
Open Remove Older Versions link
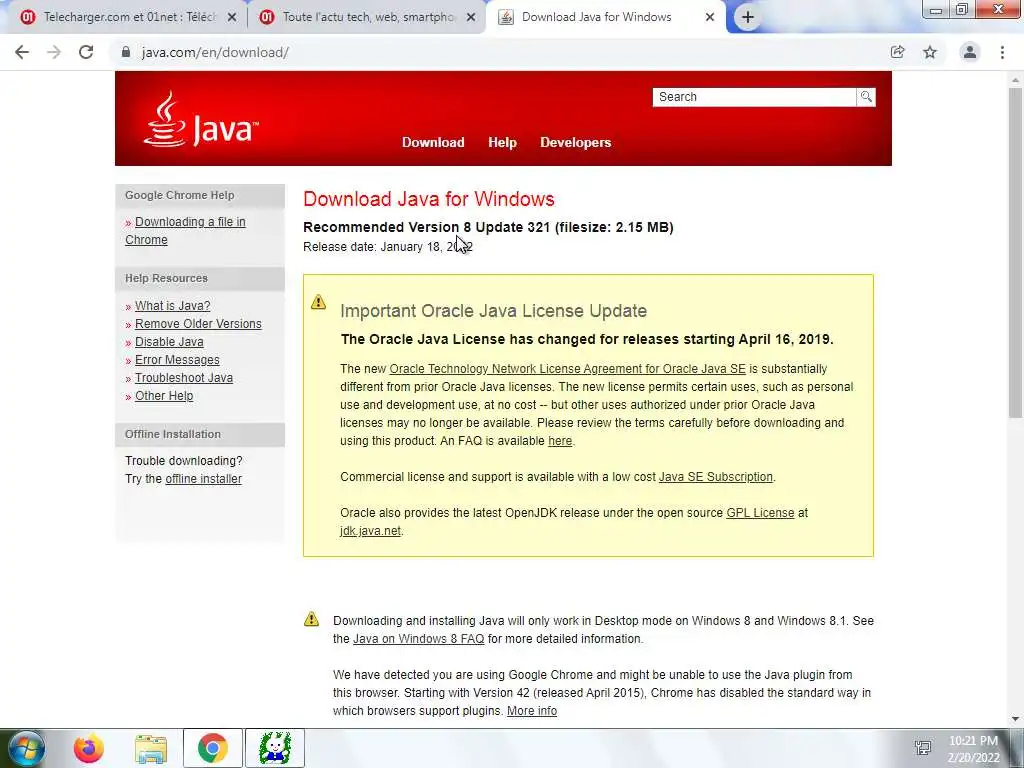coord(198,324)
